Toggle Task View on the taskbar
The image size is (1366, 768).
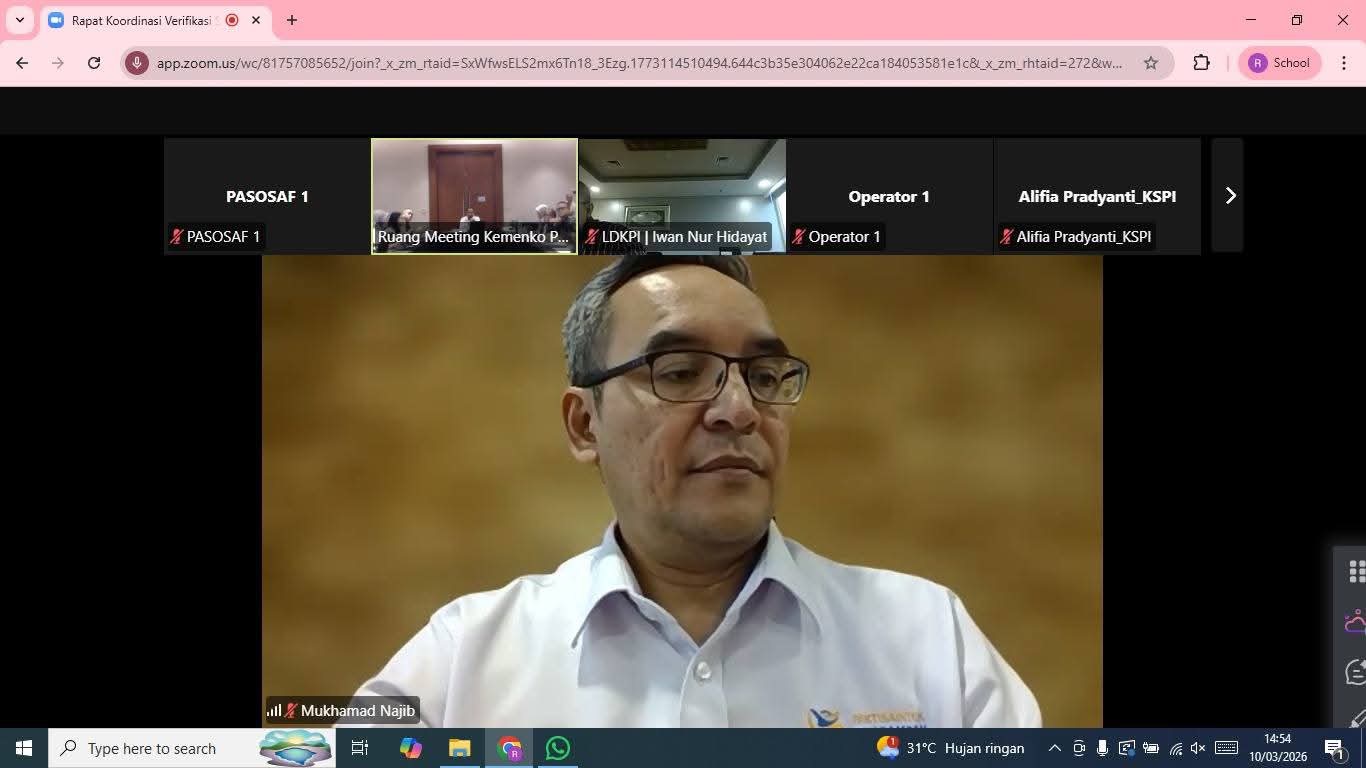point(360,748)
